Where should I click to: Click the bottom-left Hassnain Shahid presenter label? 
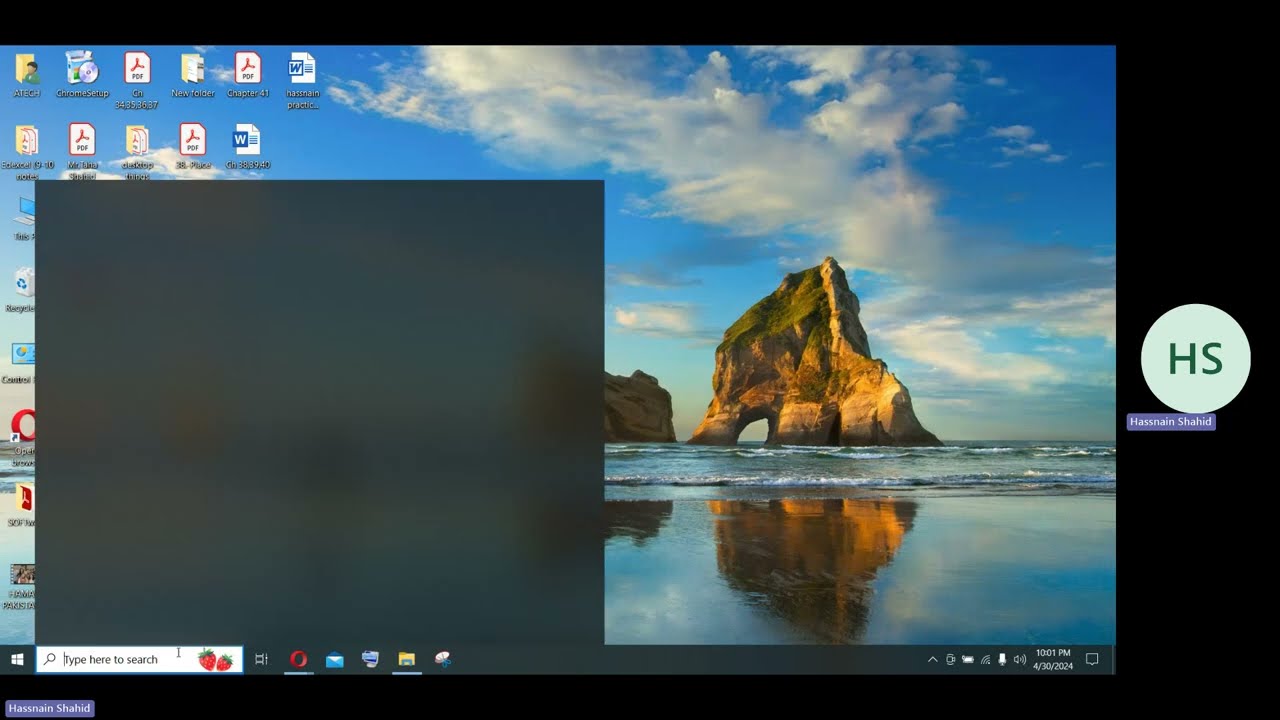pyautogui.click(x=50, y=708)
